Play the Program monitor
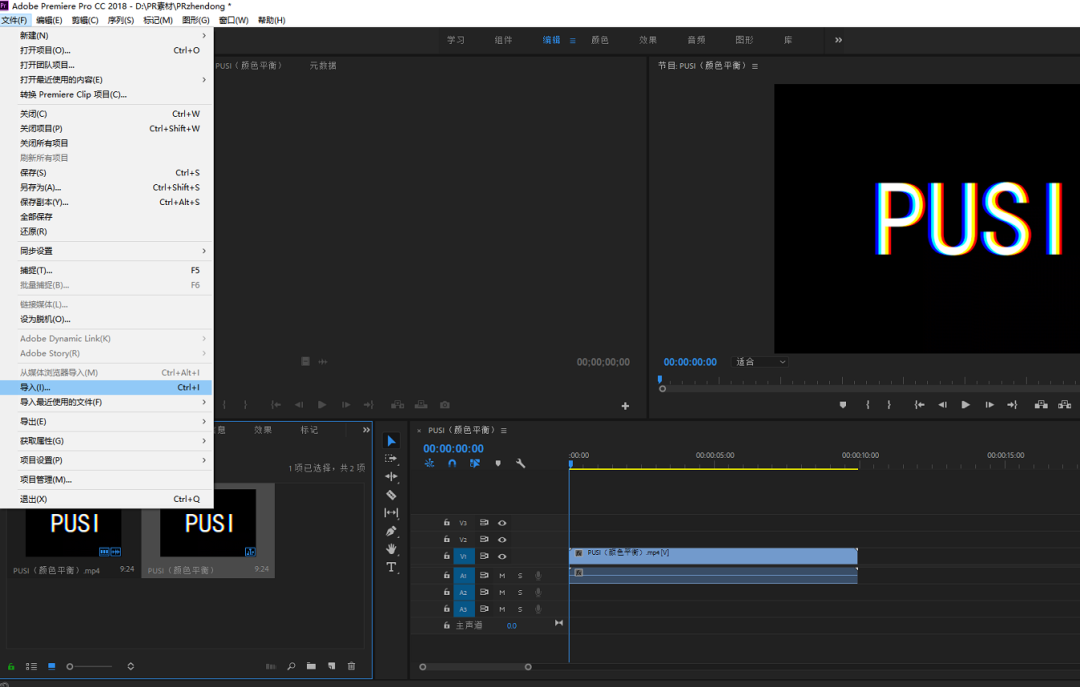The height and width of the screenshot is (687, 1080). click(966, 405)
